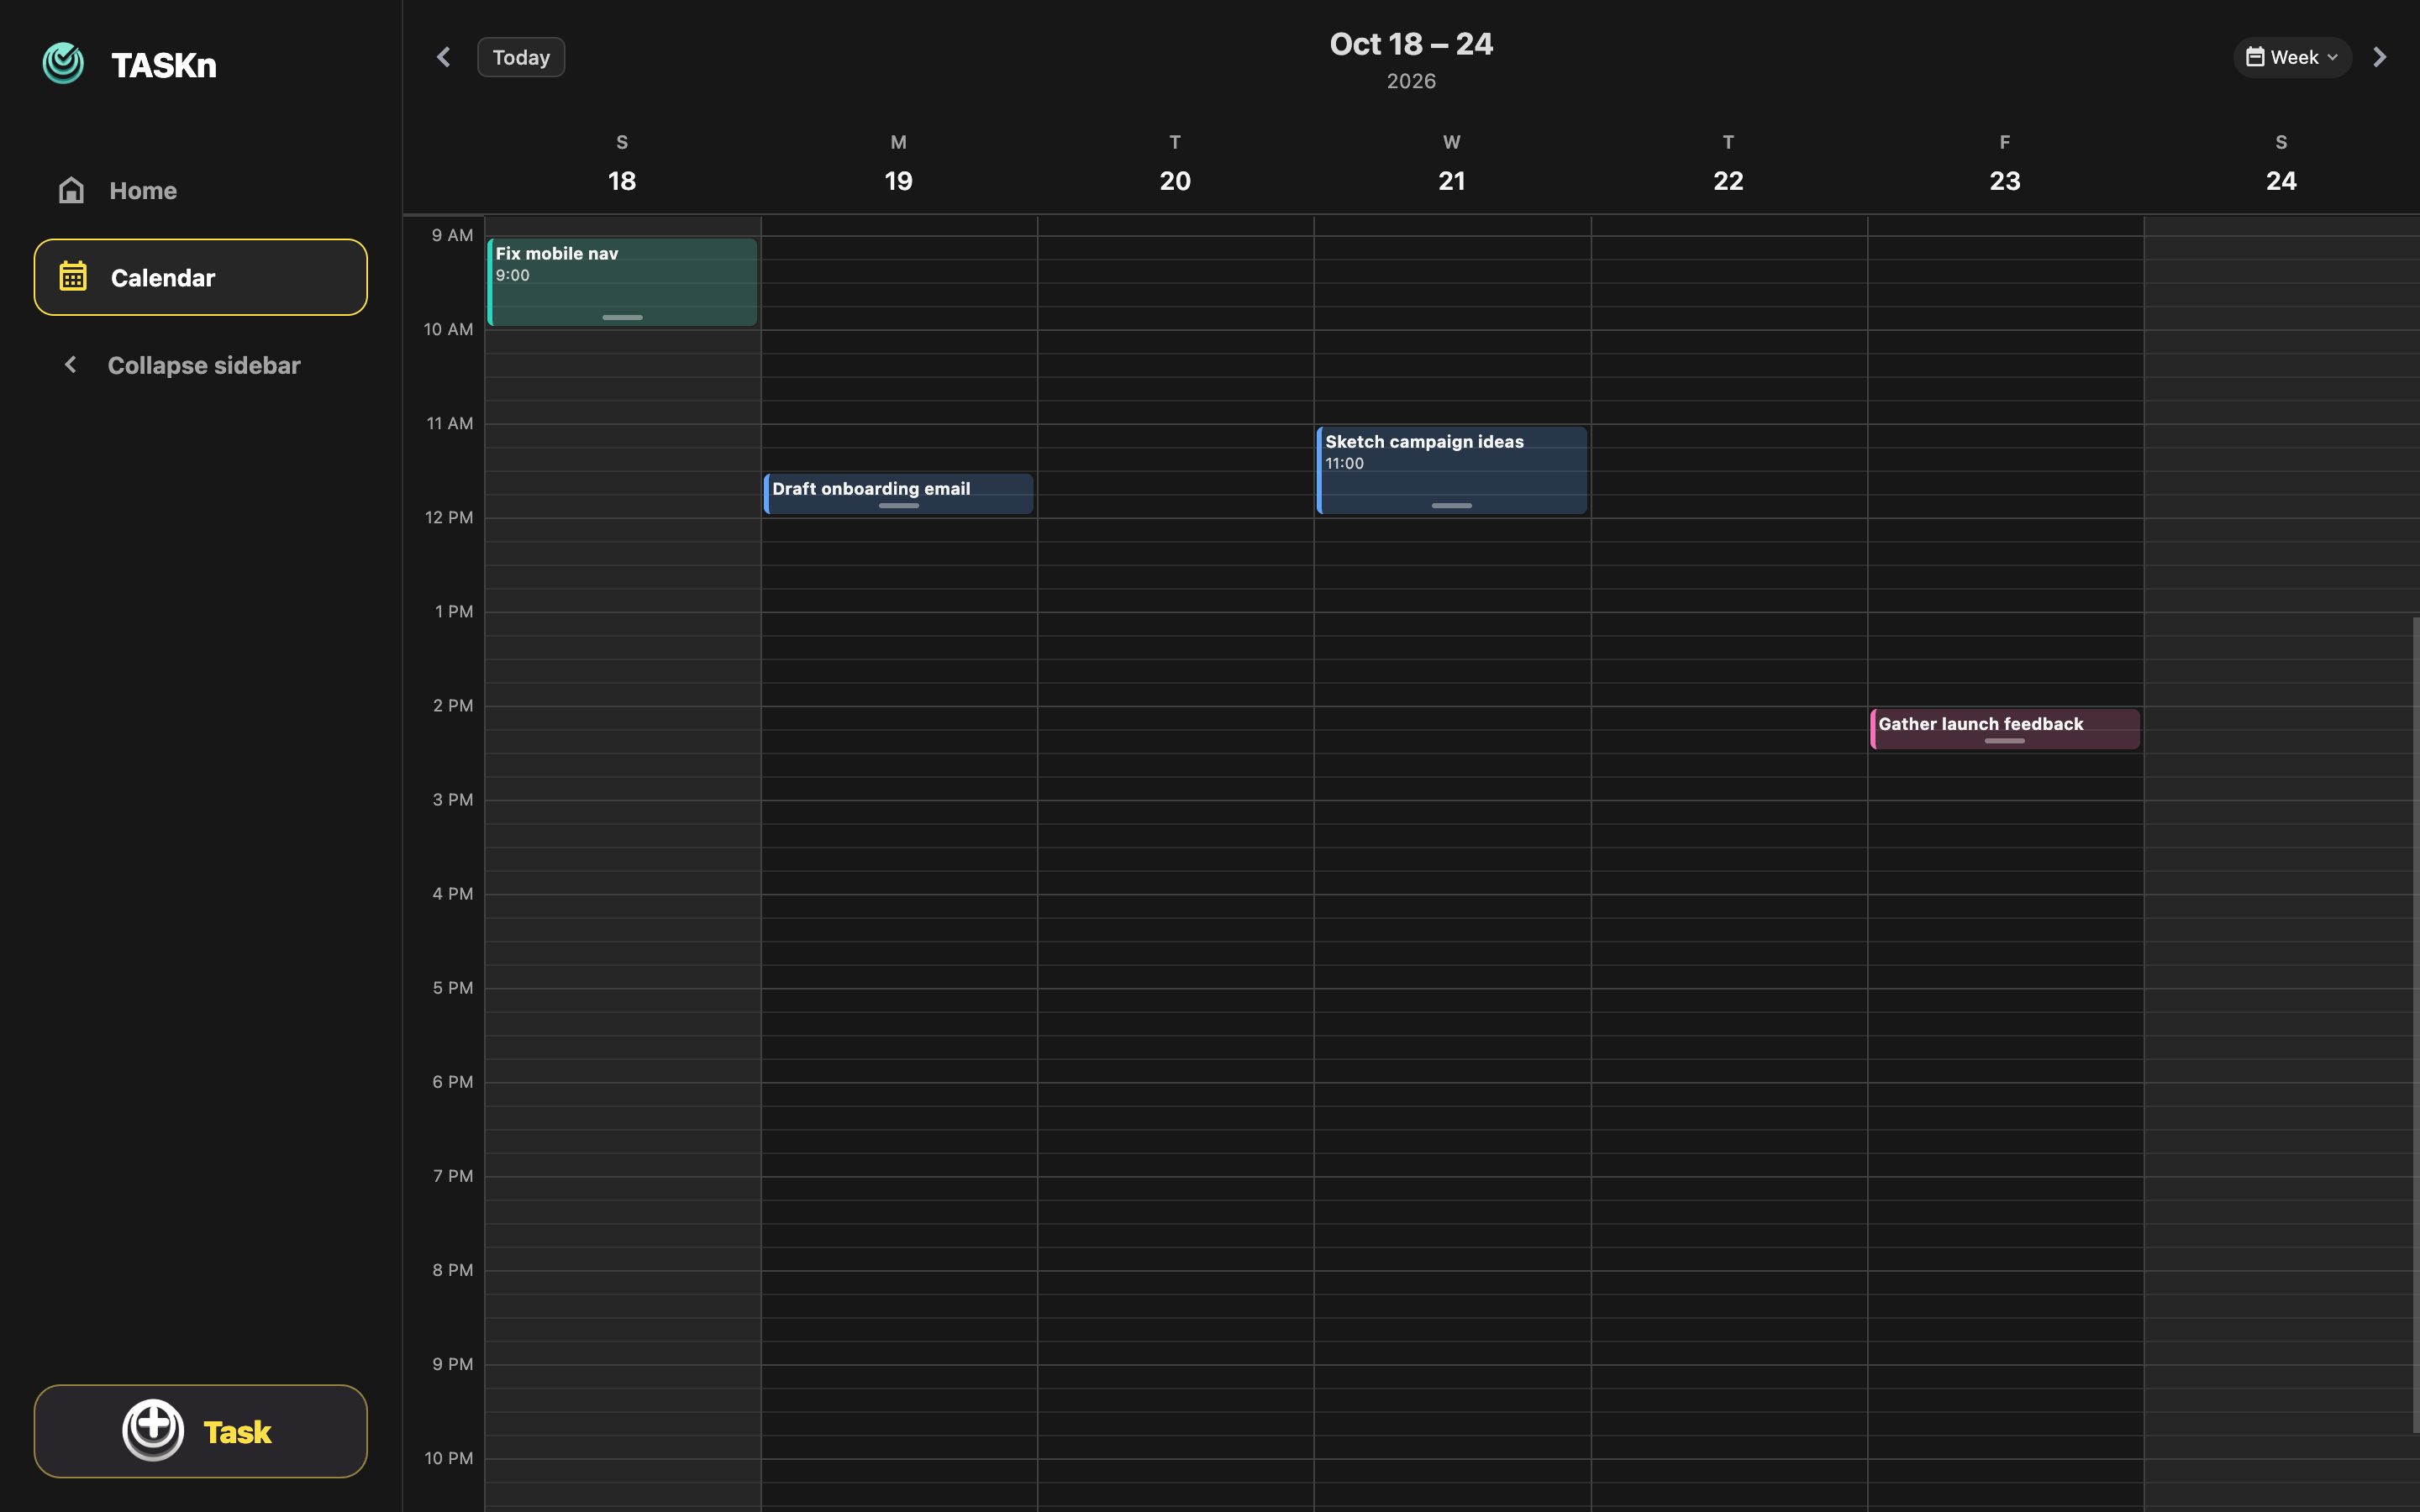Go to next week arrow

coord(2380,57)
